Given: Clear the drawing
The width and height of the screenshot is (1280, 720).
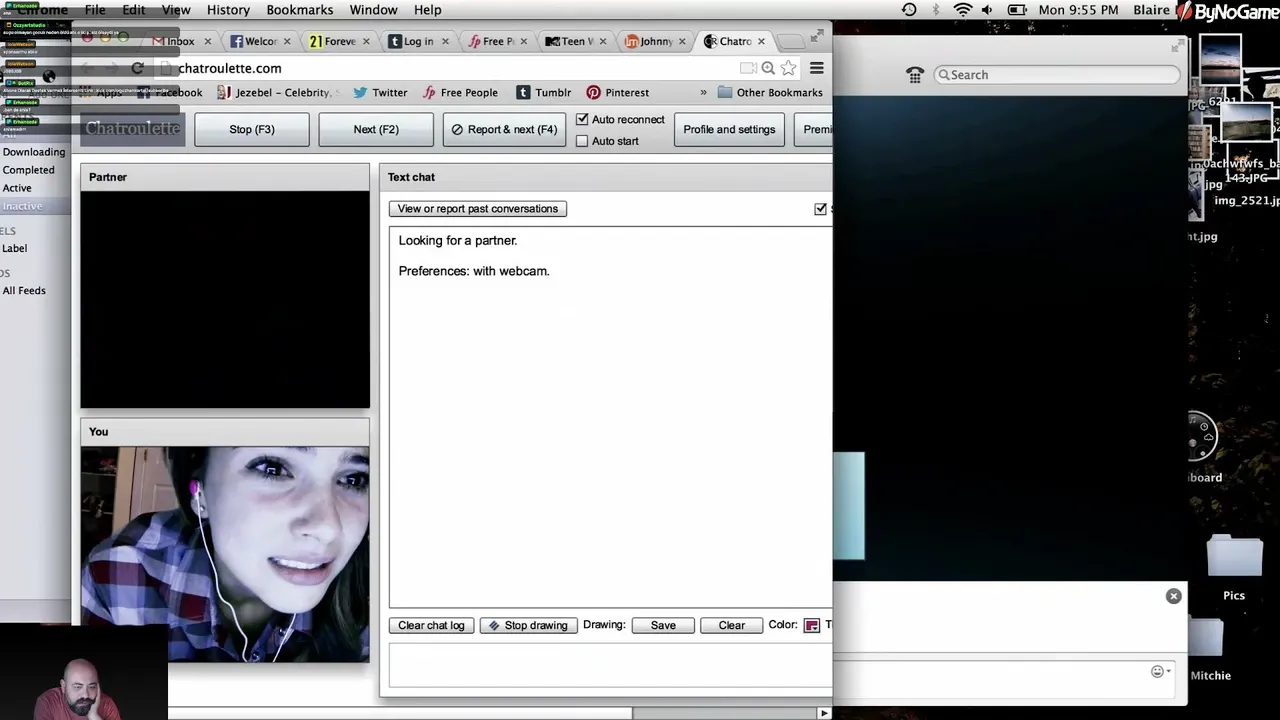Looking at the screenshot, I should tap(731, 626).
